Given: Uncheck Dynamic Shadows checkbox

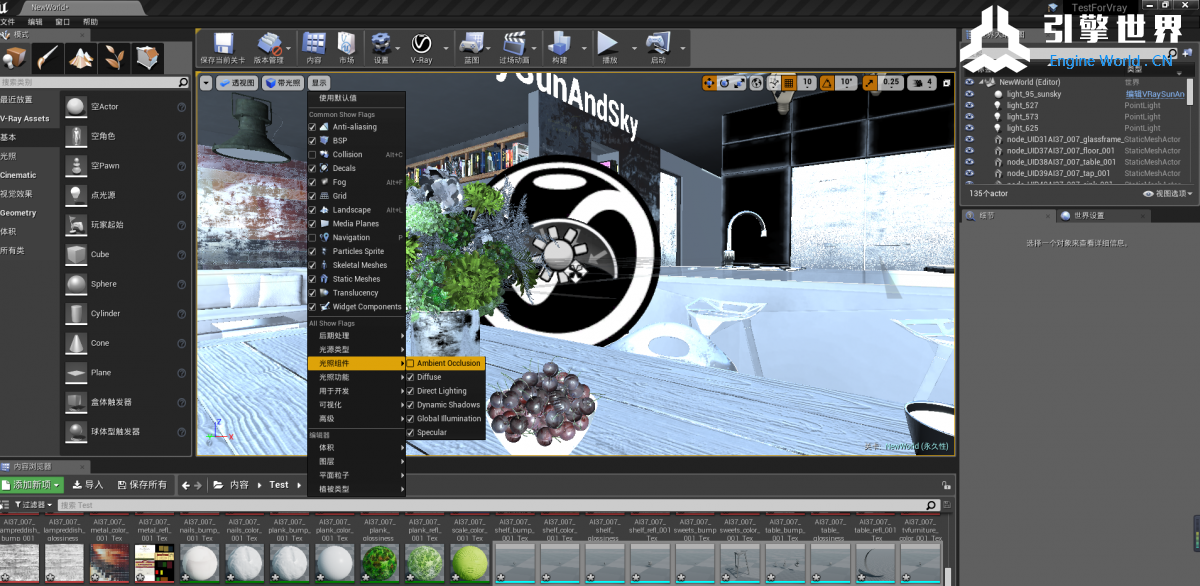Looking at the screenshot, I should [x=411, y=405].
